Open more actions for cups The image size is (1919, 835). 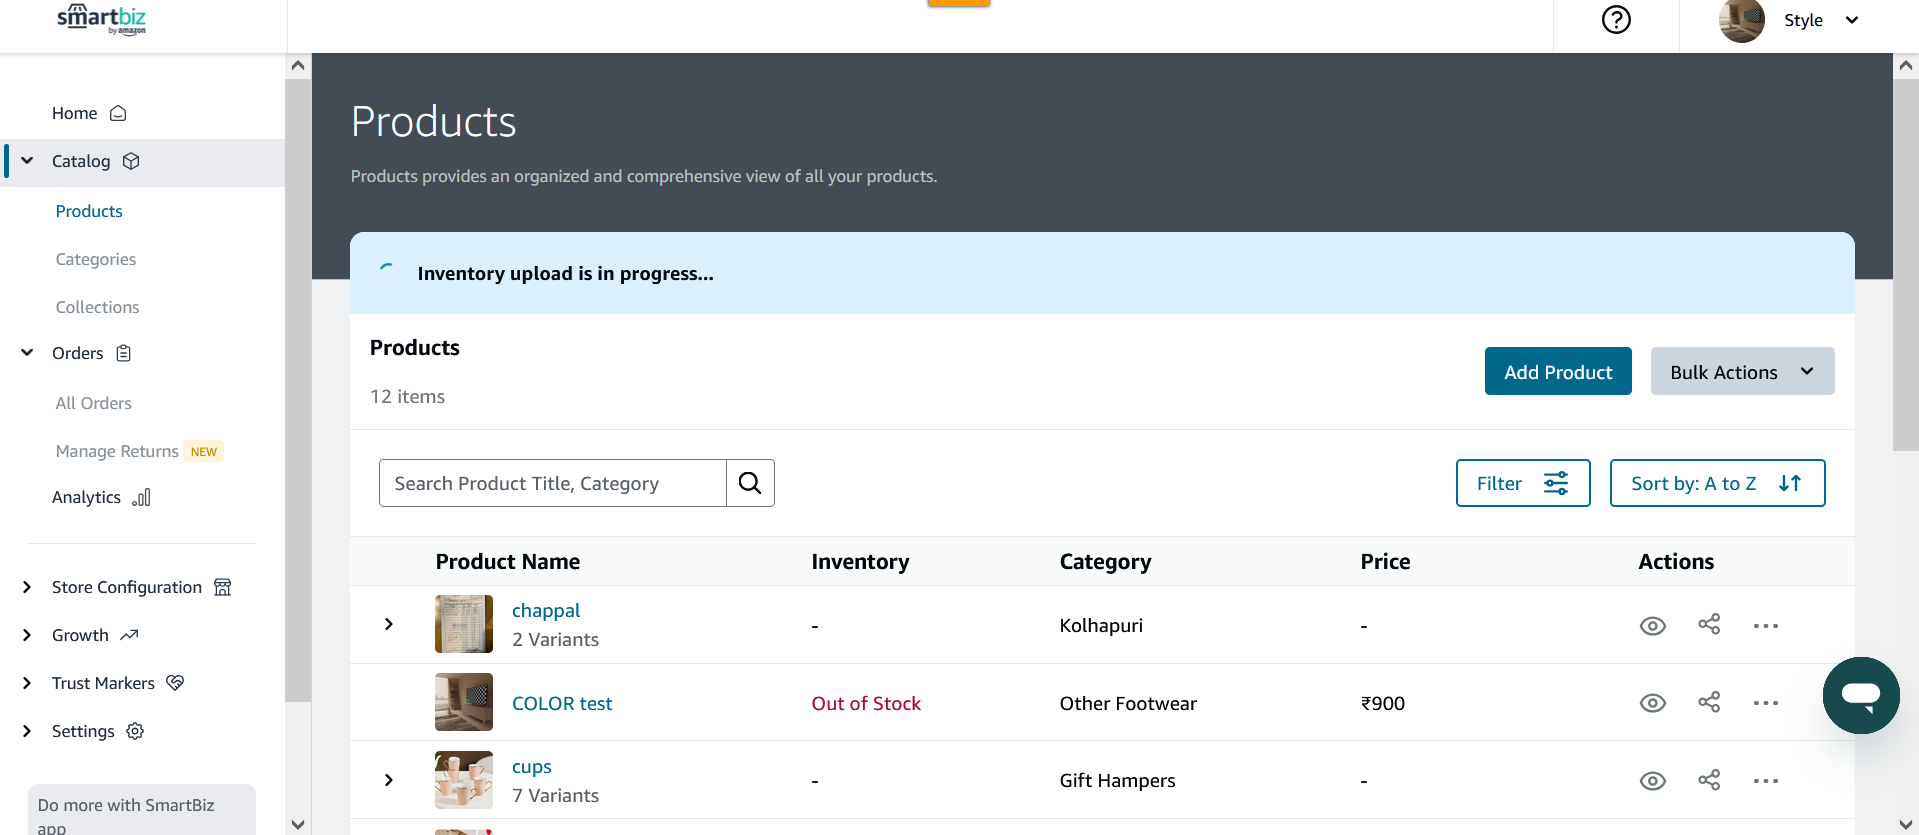1766,781
